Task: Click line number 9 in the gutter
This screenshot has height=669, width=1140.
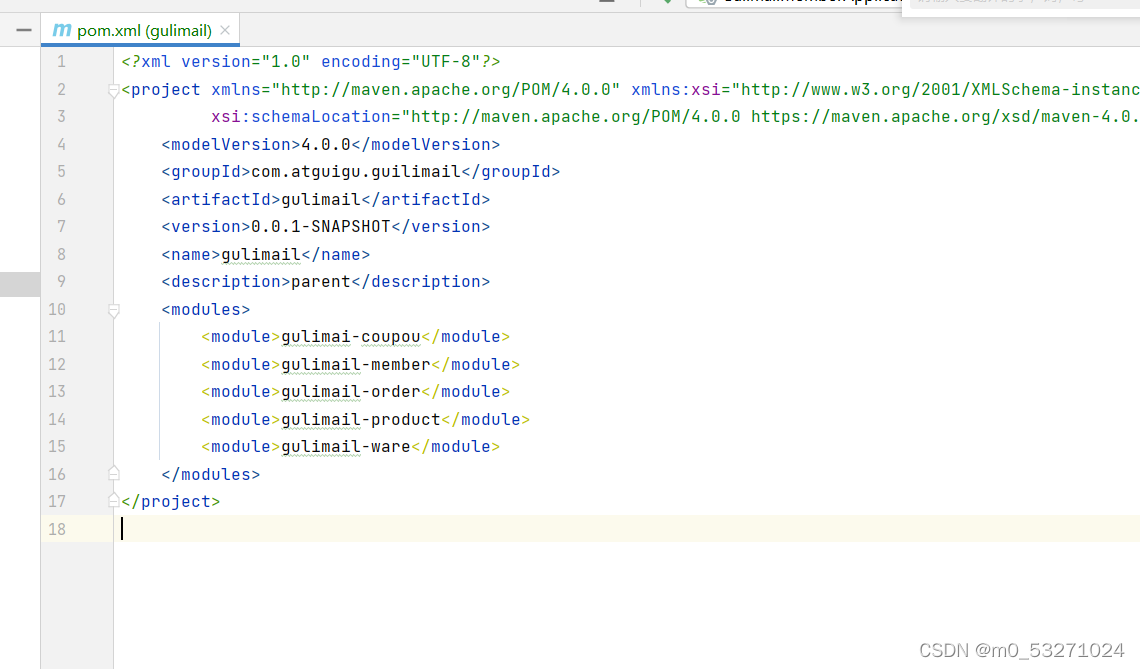Action: tap(61, 281)
